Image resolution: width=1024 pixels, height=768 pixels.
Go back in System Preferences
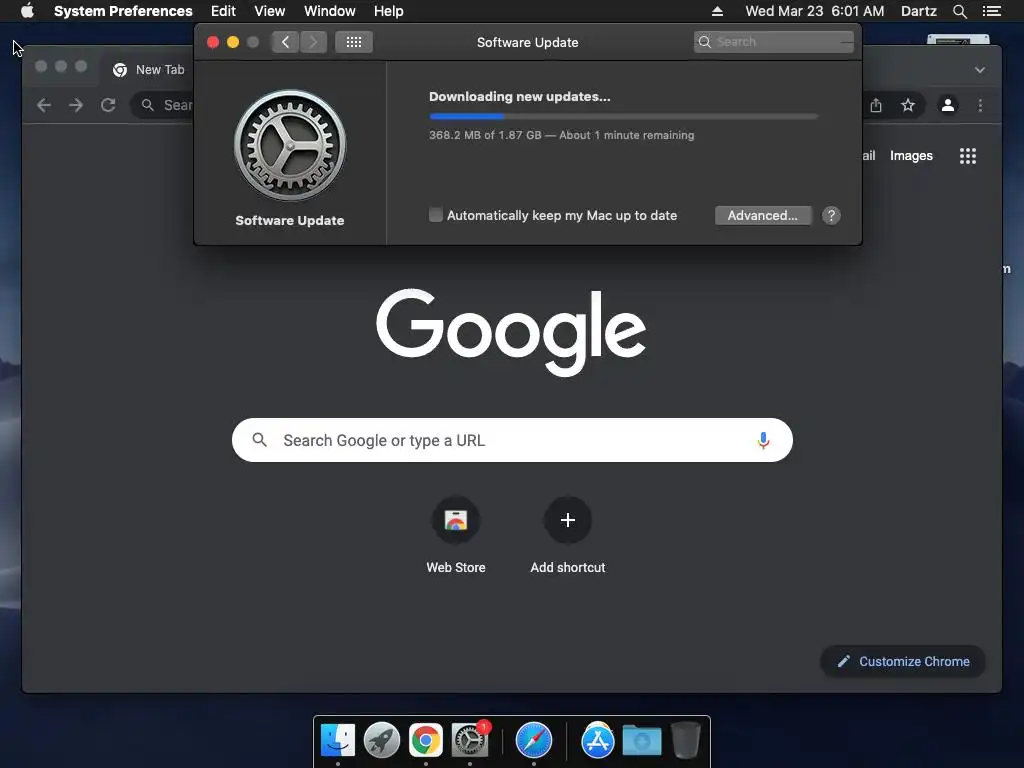pyautogui.click(x=285, y=42)
